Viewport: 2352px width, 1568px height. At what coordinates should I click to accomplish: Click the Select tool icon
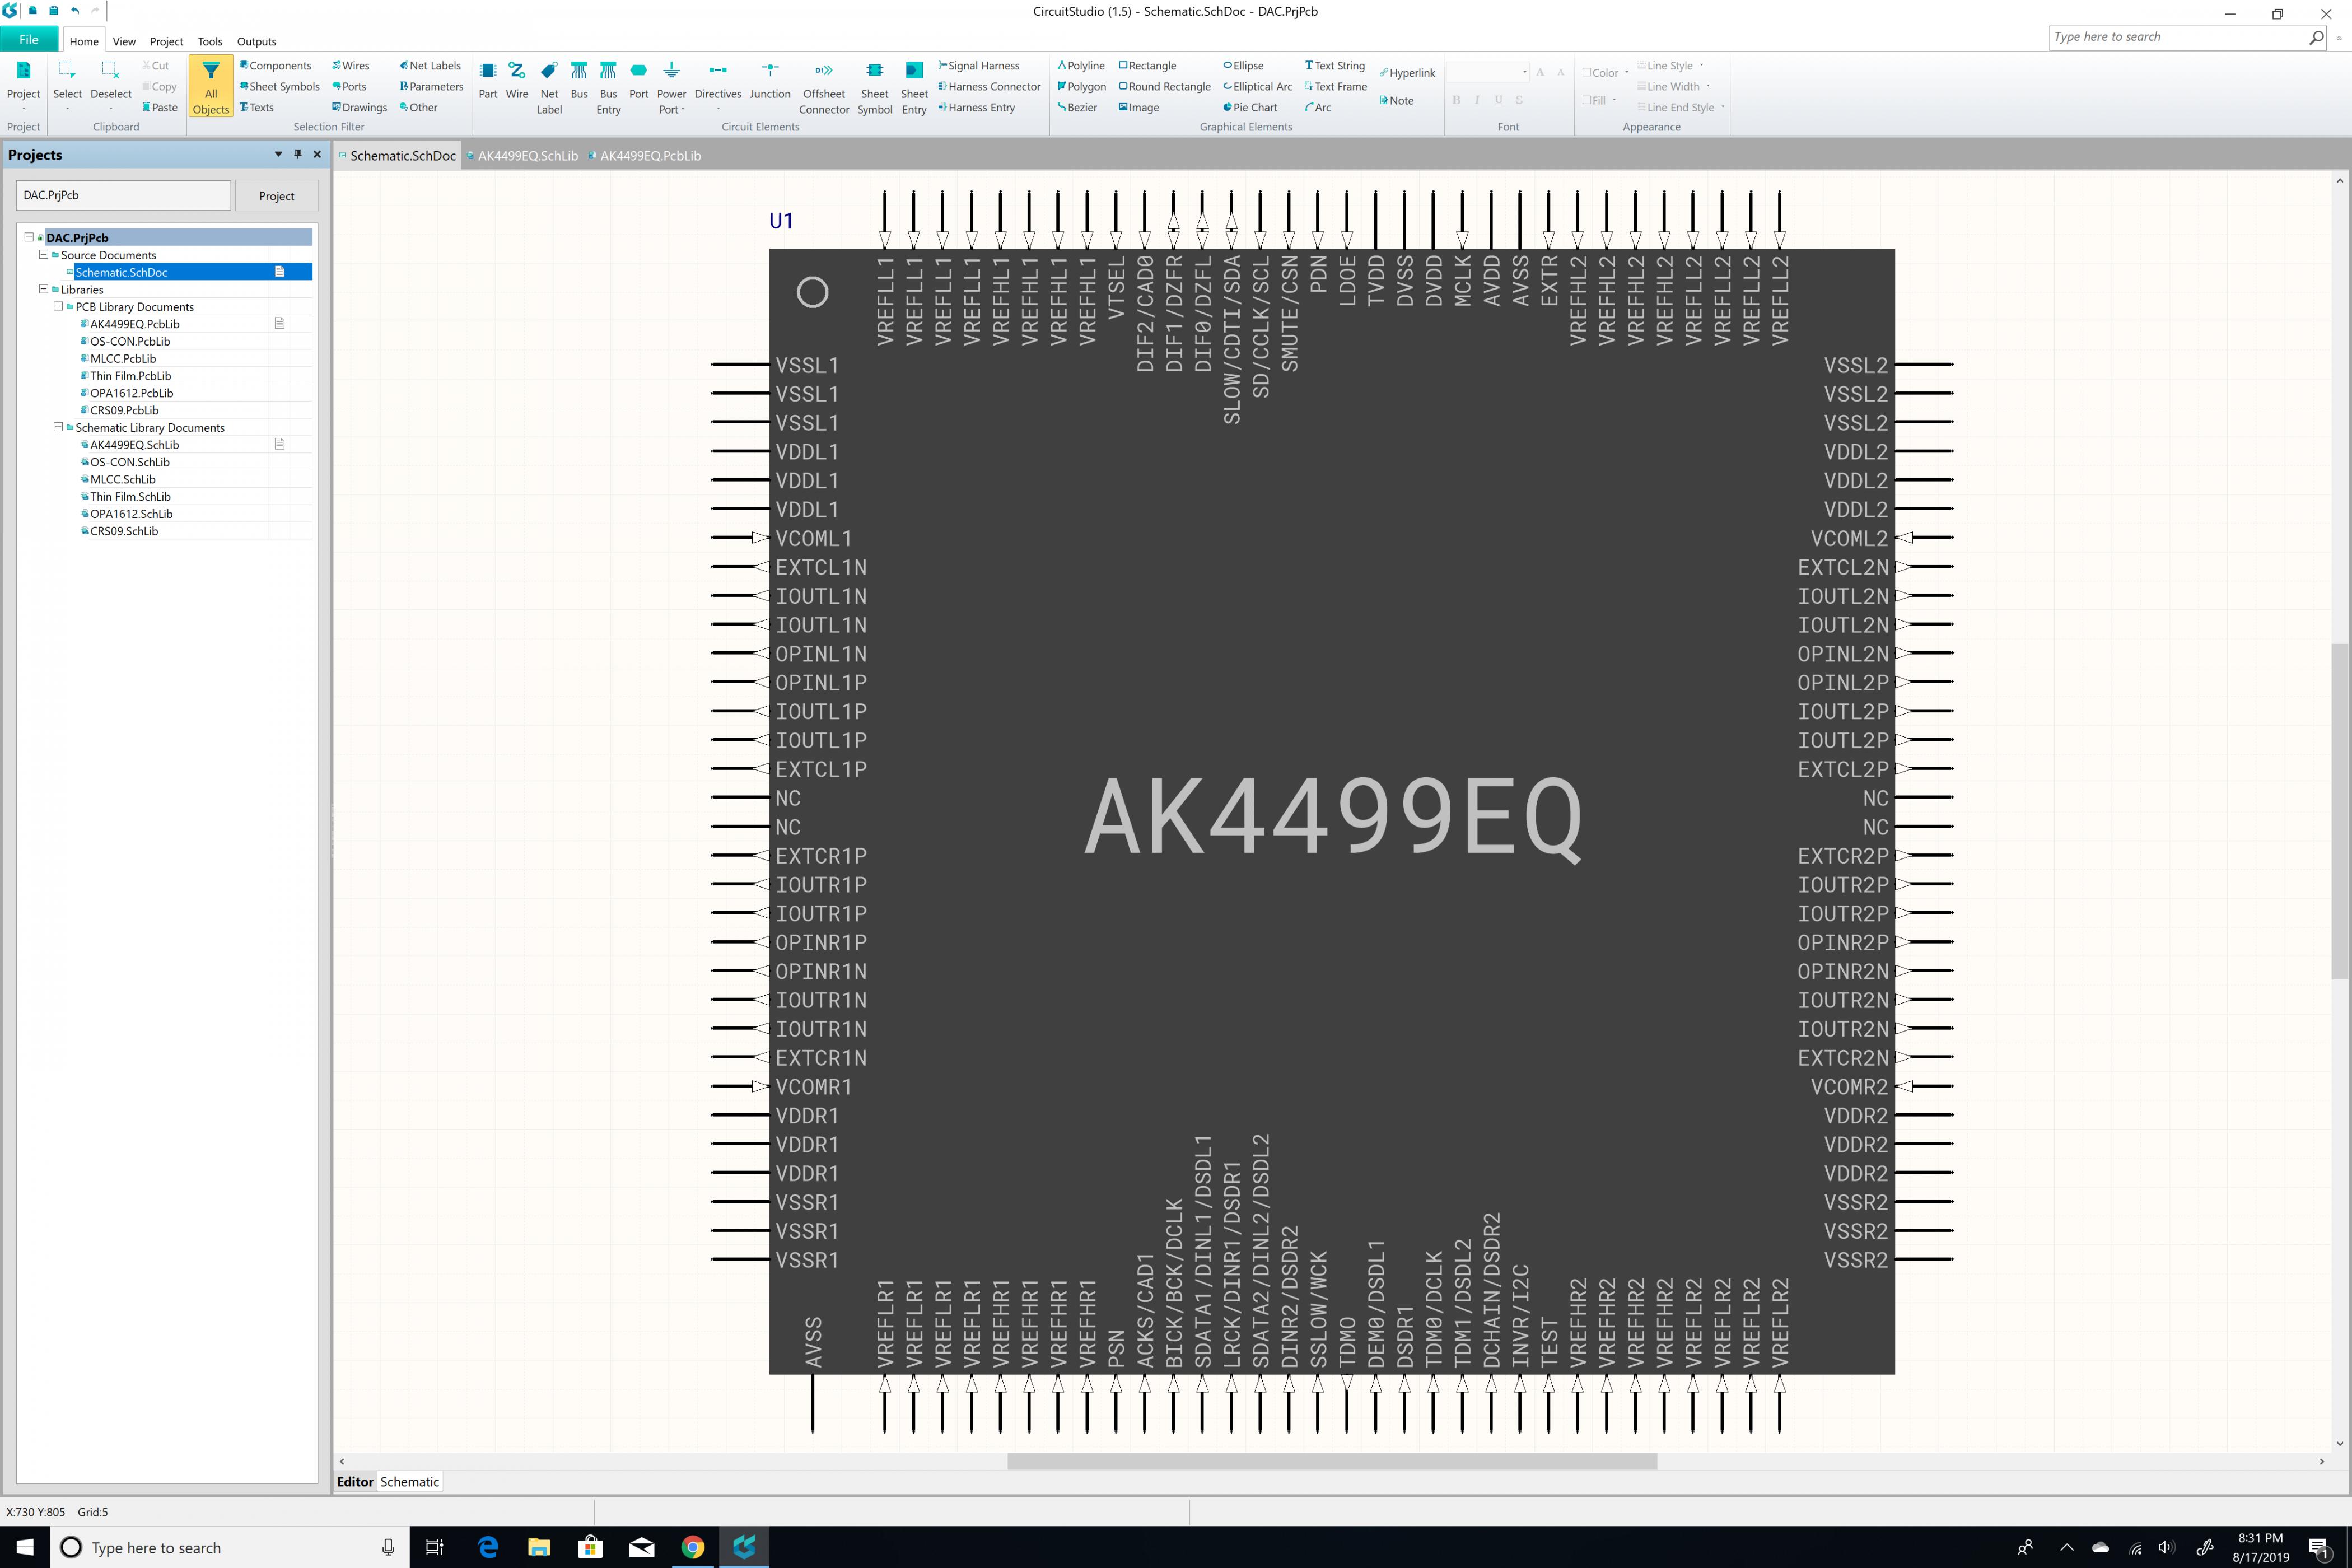67,85
